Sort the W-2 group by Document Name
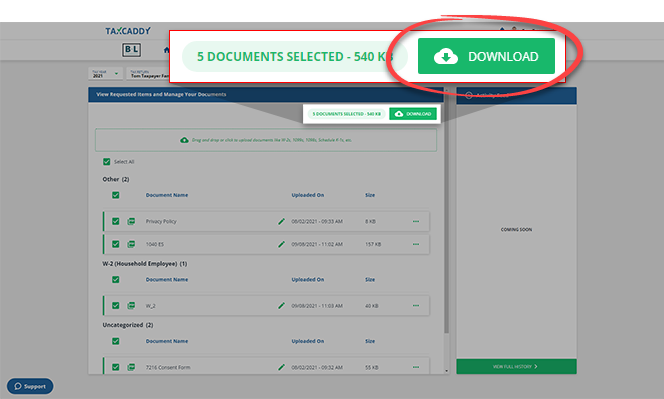 click(167, 280)
